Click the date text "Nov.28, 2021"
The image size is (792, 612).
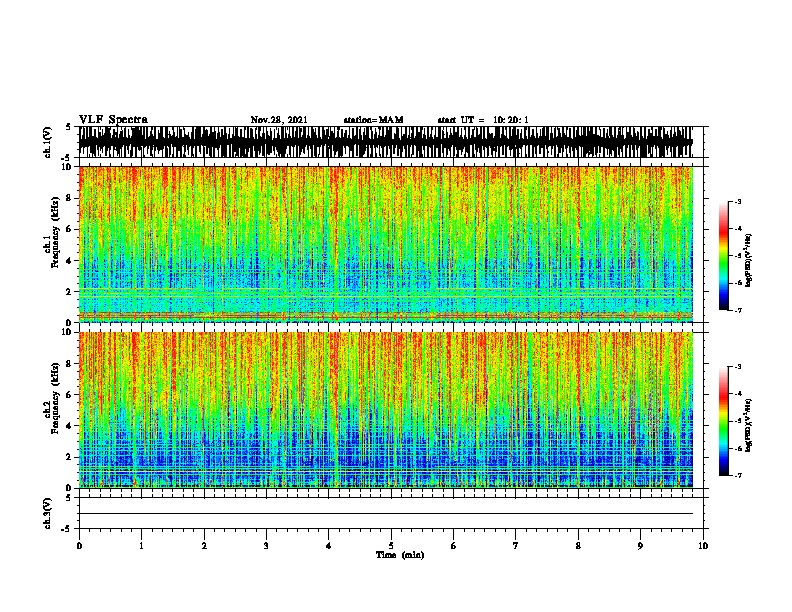[279, 120]
